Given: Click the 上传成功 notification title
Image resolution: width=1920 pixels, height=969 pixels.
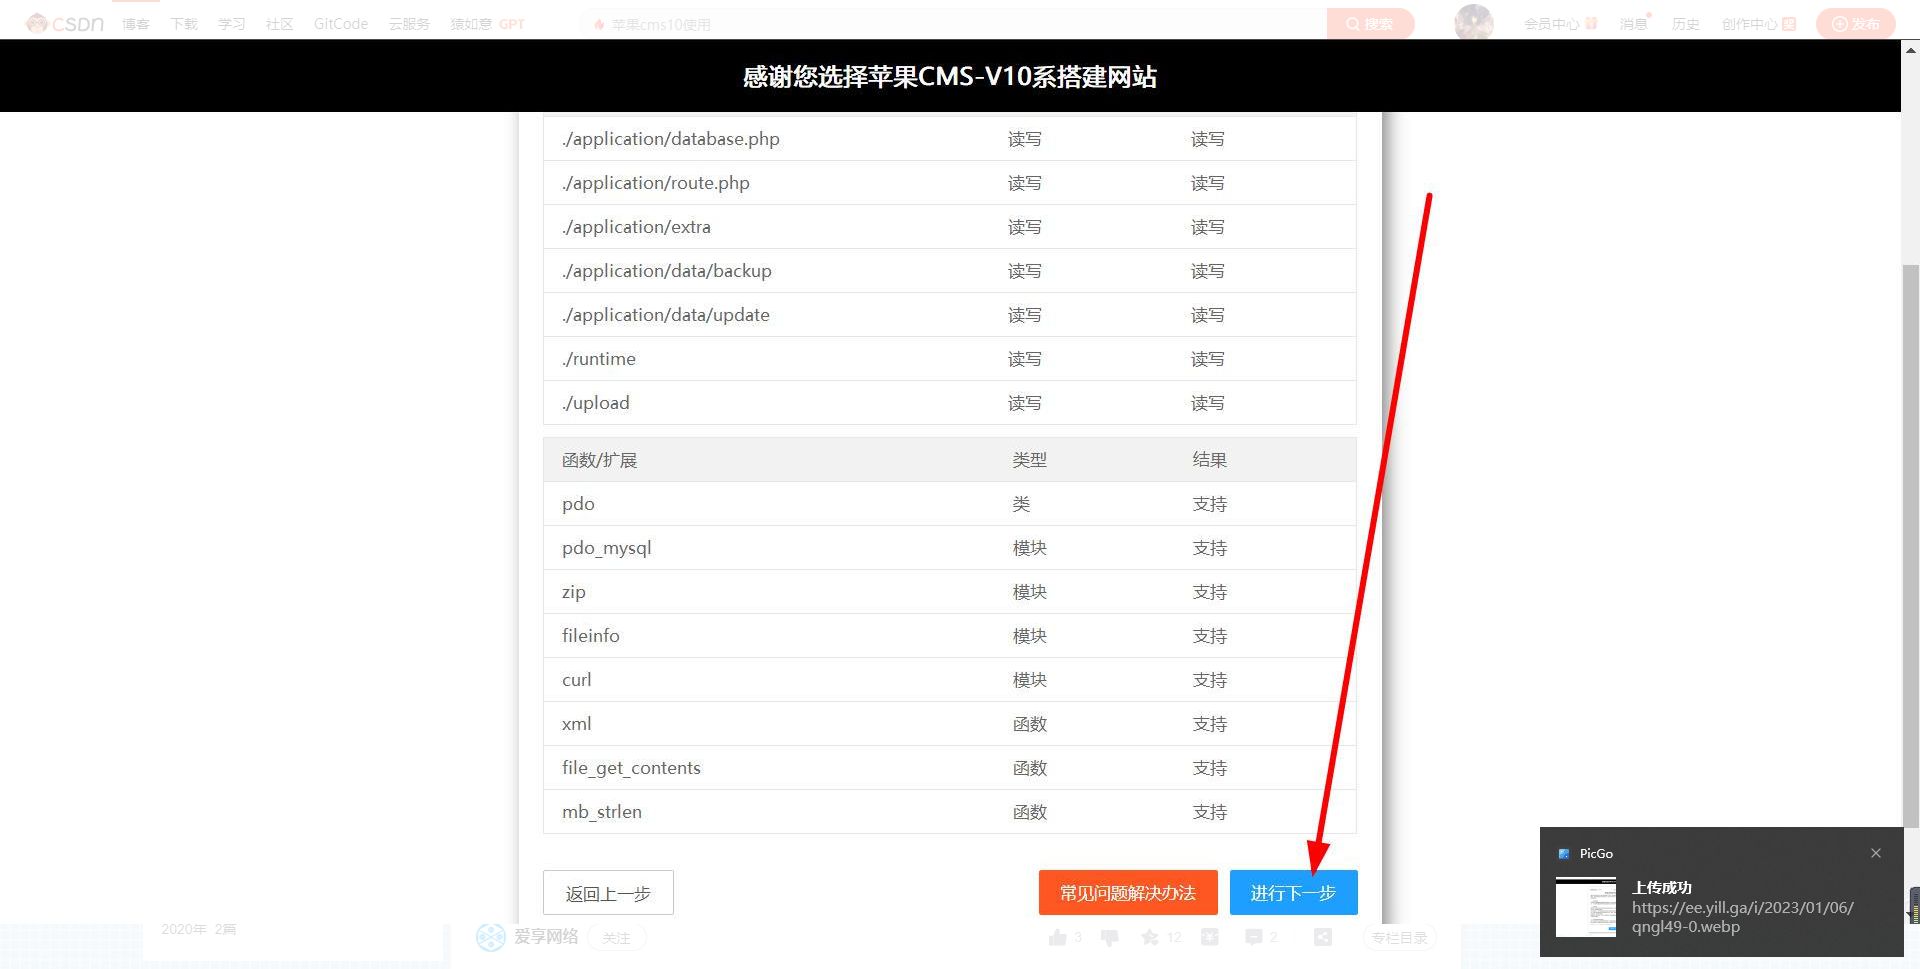Looking at the screenshot, I should [x=1662, y=887].
